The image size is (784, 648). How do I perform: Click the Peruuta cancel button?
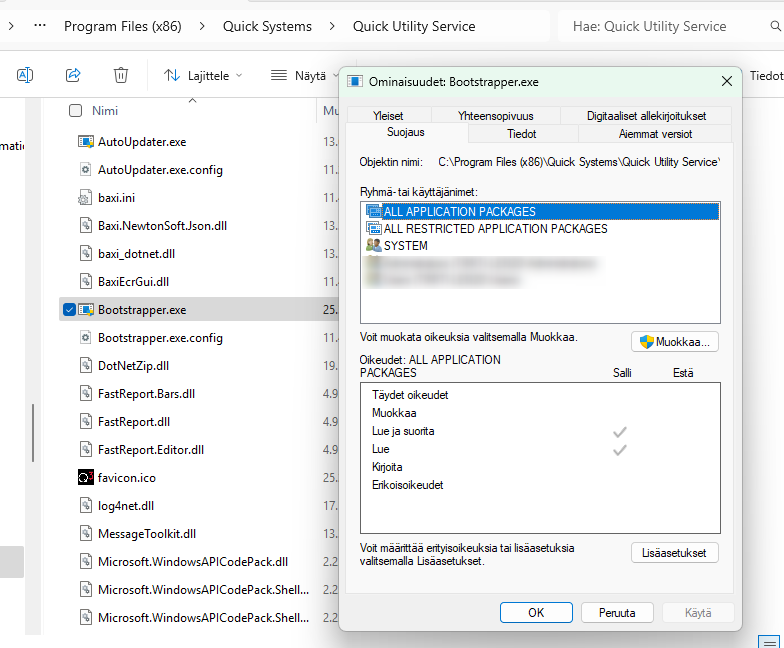[x=617, y=612]
